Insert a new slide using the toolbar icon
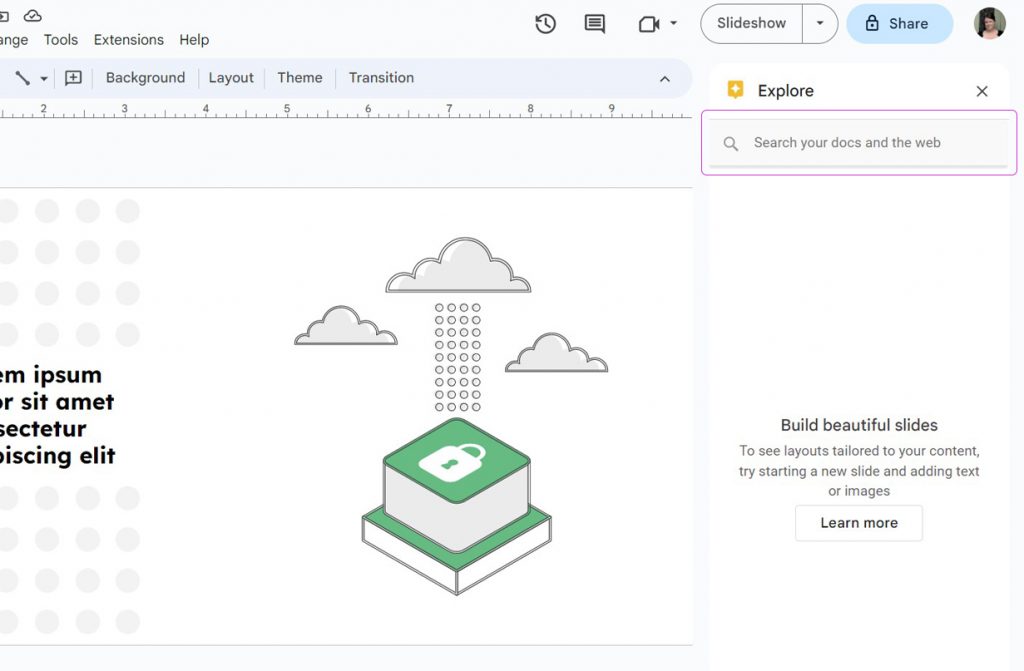 coord(72,77)
